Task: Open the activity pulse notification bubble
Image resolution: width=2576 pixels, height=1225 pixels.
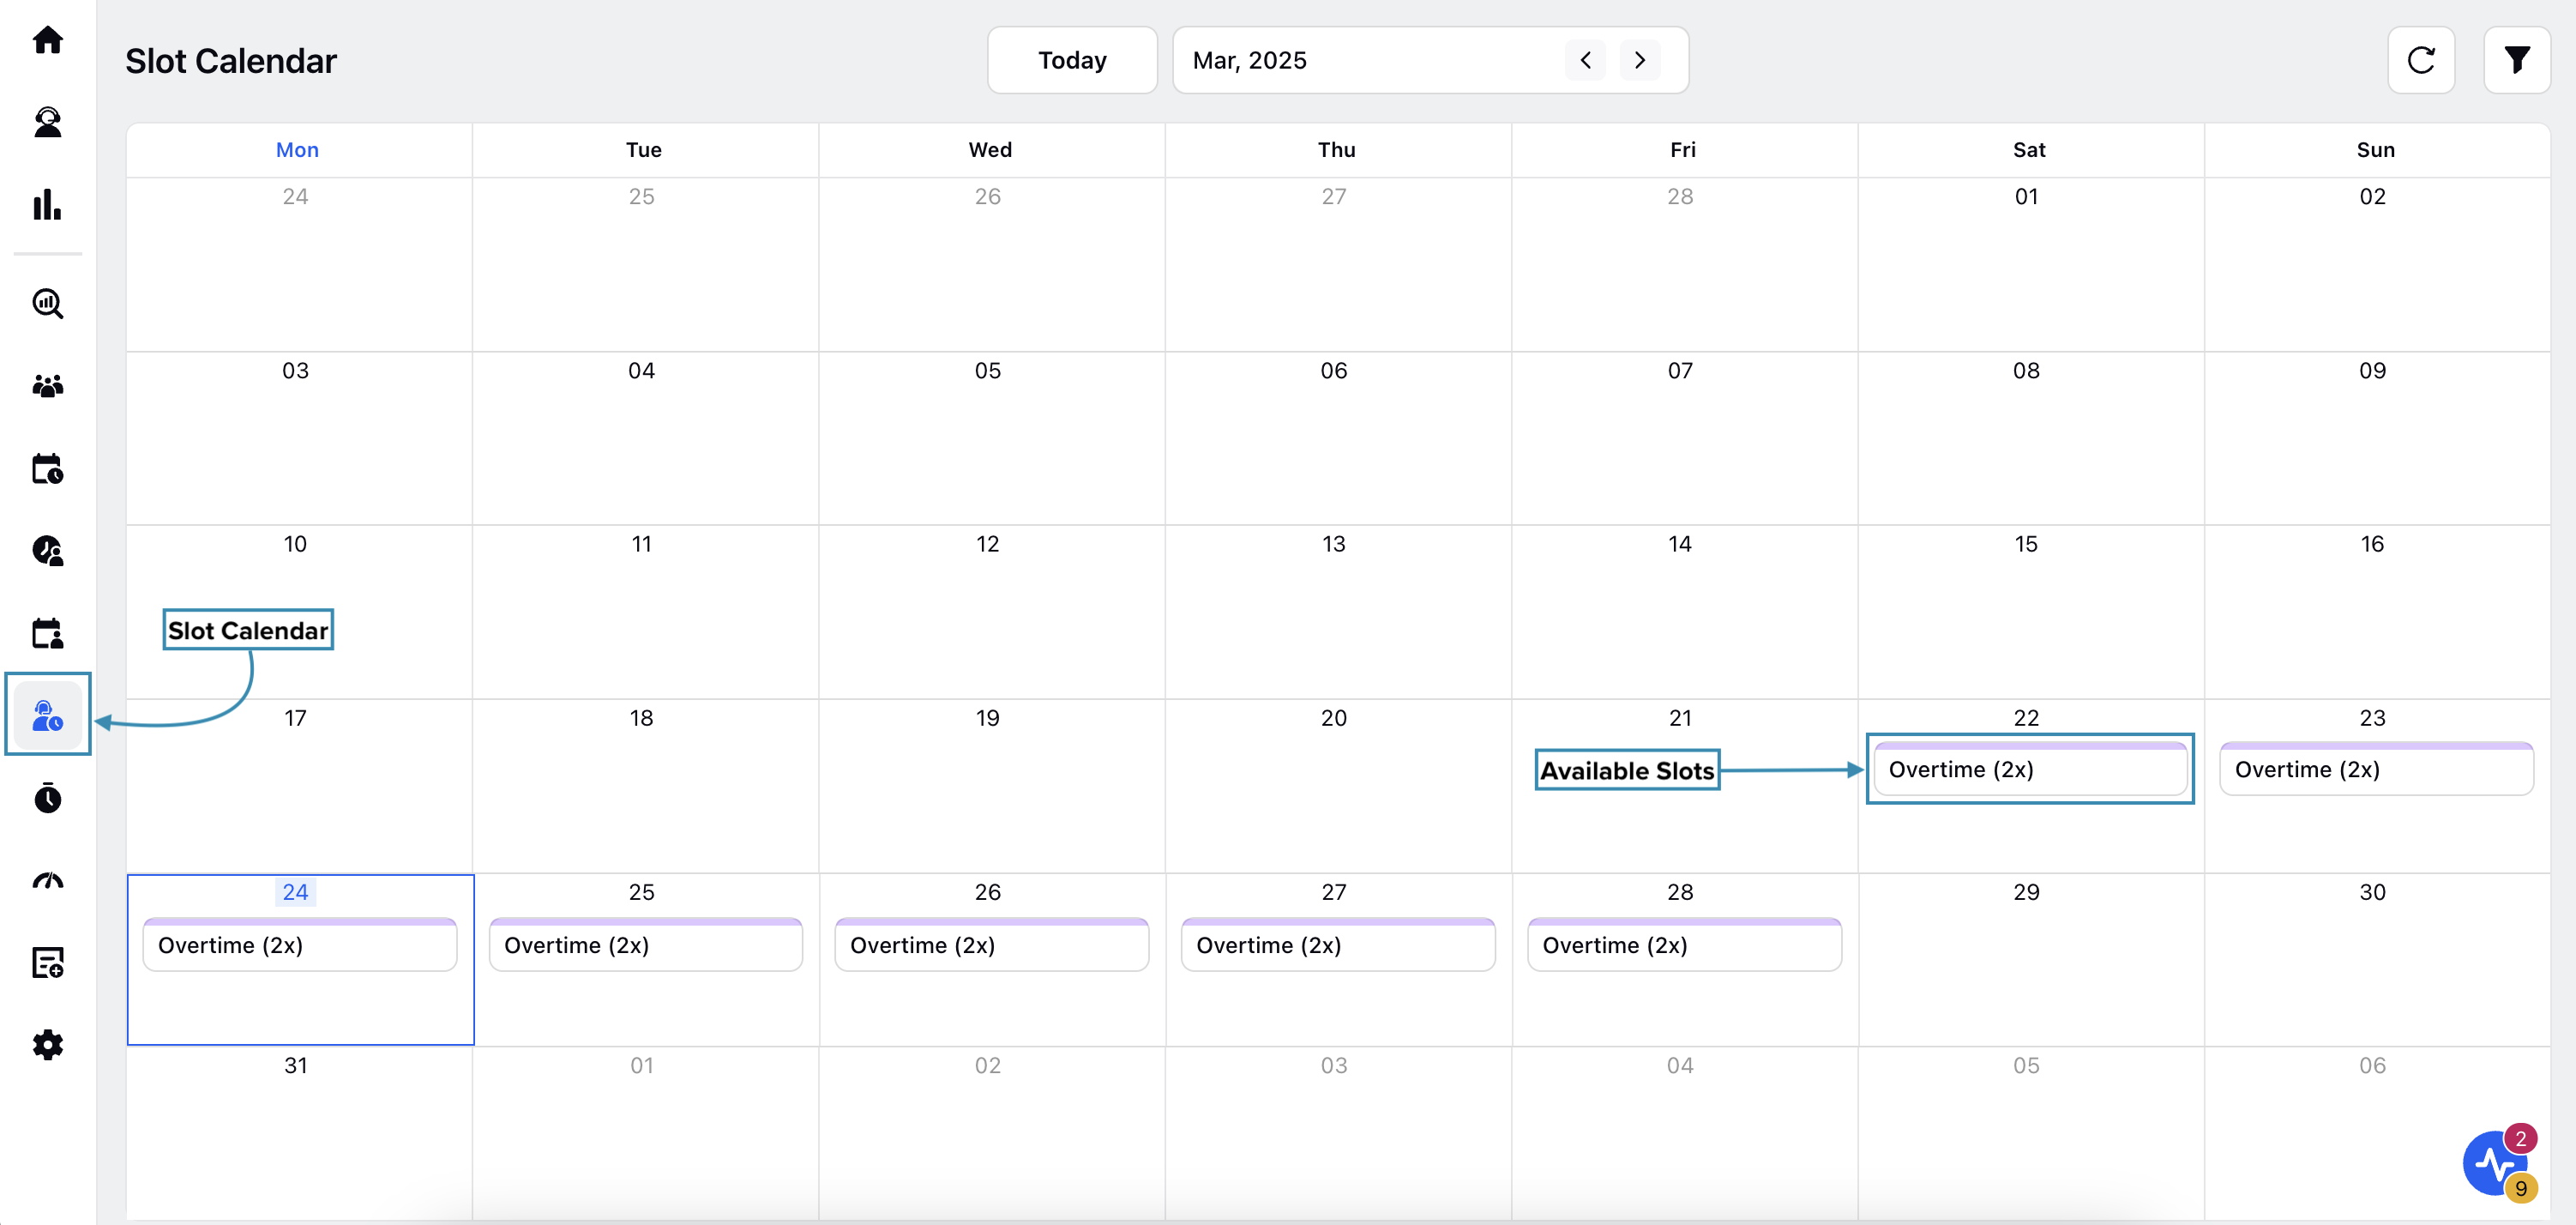Action: click(x=2496, y=1163)
